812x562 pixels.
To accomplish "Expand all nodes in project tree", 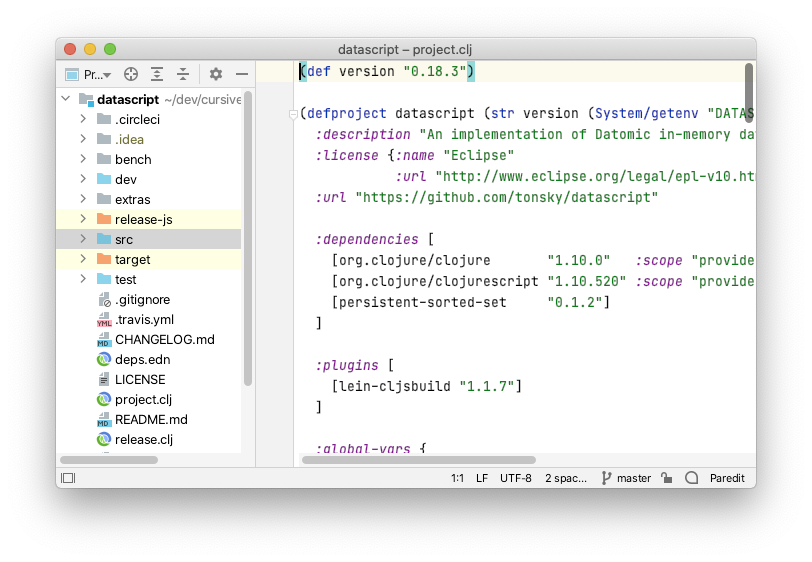I will 157,75.
